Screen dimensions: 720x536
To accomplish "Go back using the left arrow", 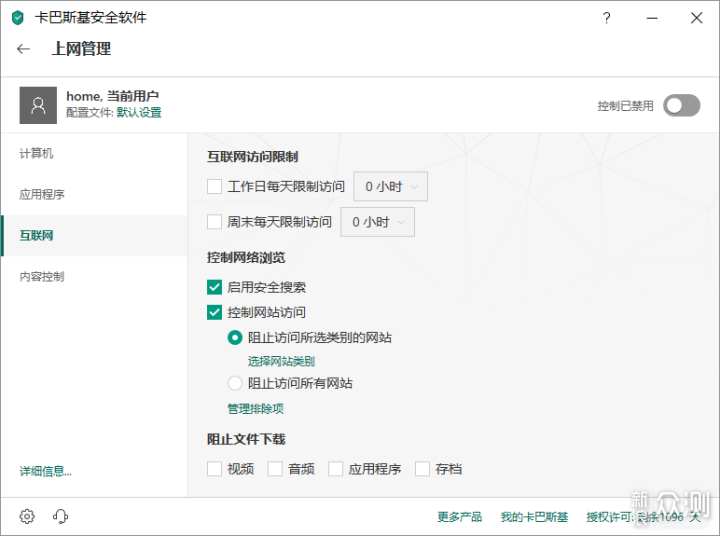I will pyautogui.click(x=23, y=49).
